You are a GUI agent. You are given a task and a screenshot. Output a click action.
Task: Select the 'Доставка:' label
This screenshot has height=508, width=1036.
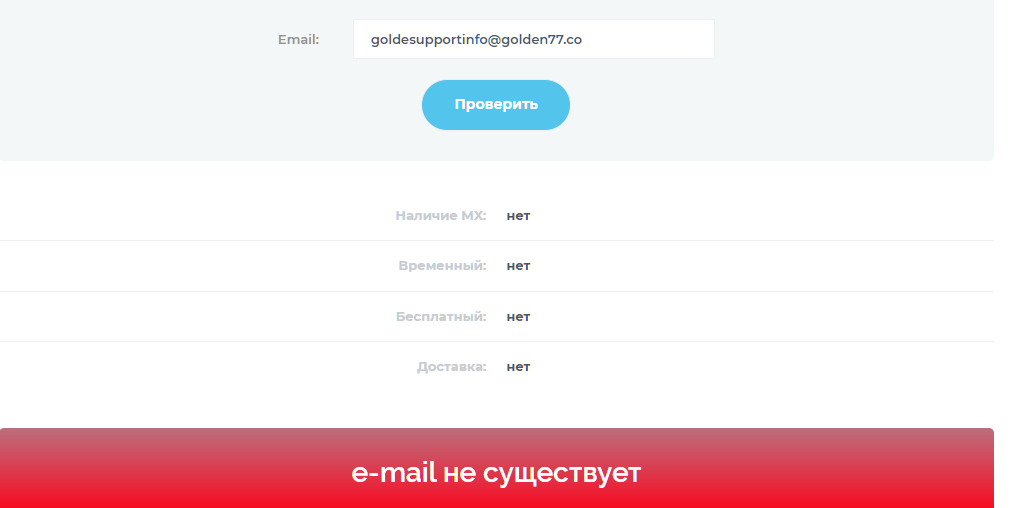[x=451, y=367]
